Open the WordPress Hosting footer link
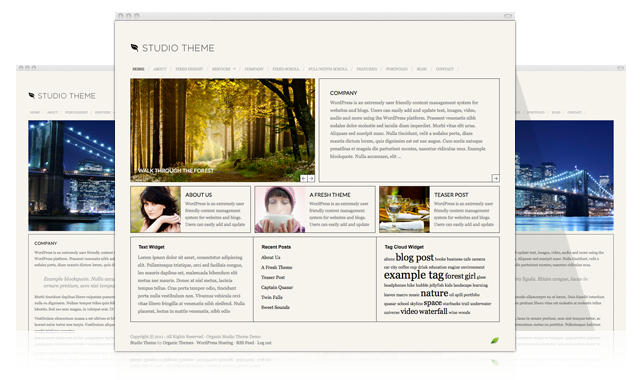 point(215,343)
